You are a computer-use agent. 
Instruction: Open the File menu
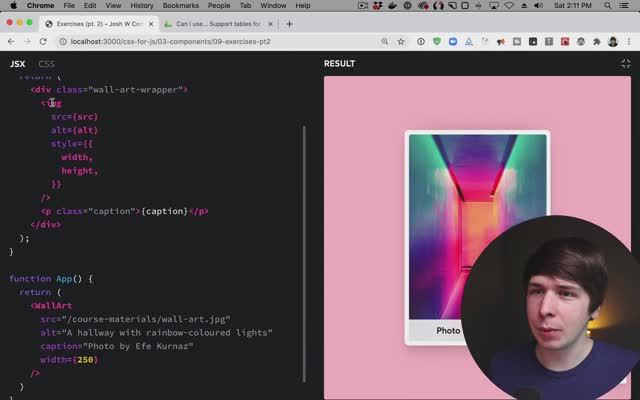click(x=69, y=6)
